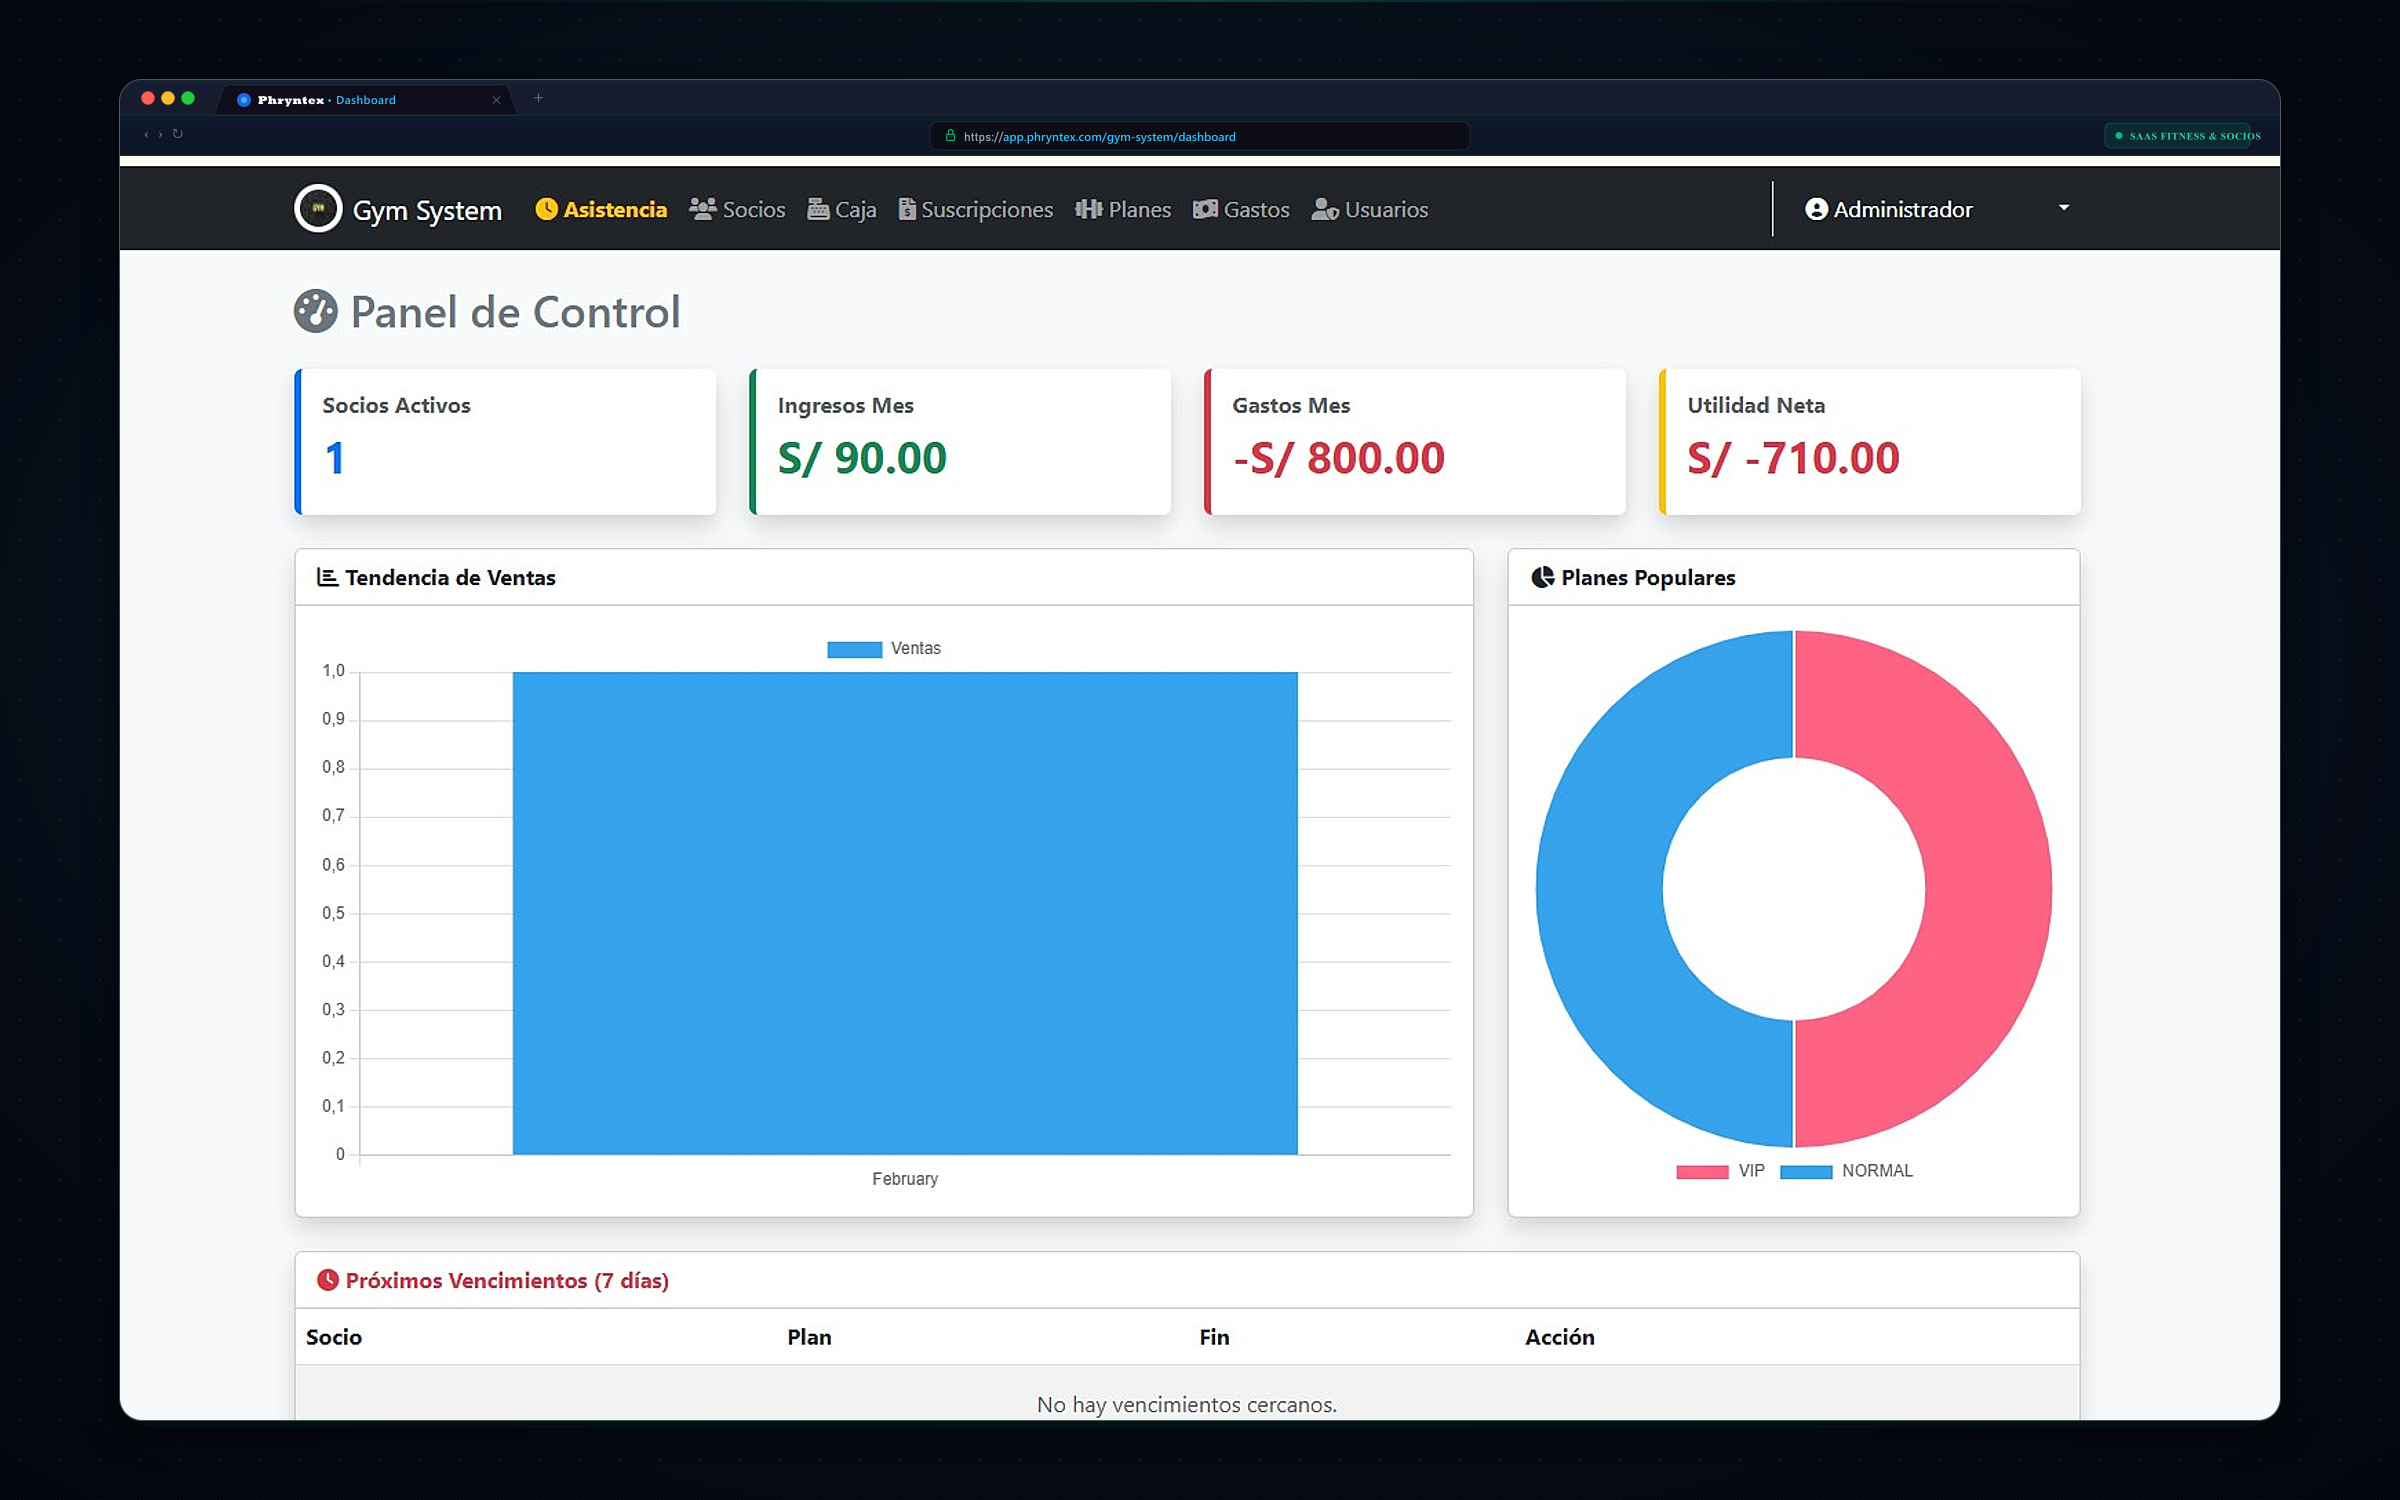Open the Administrador account menu

pos(1937,209)
